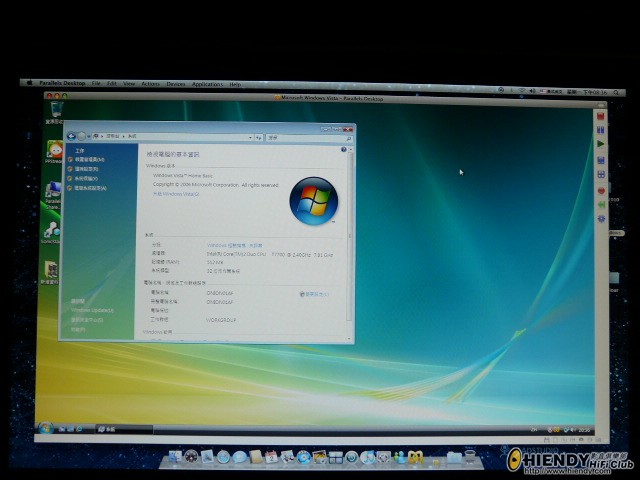Open the Apple menu
This screenshot has width=640, height=480.
29,82
